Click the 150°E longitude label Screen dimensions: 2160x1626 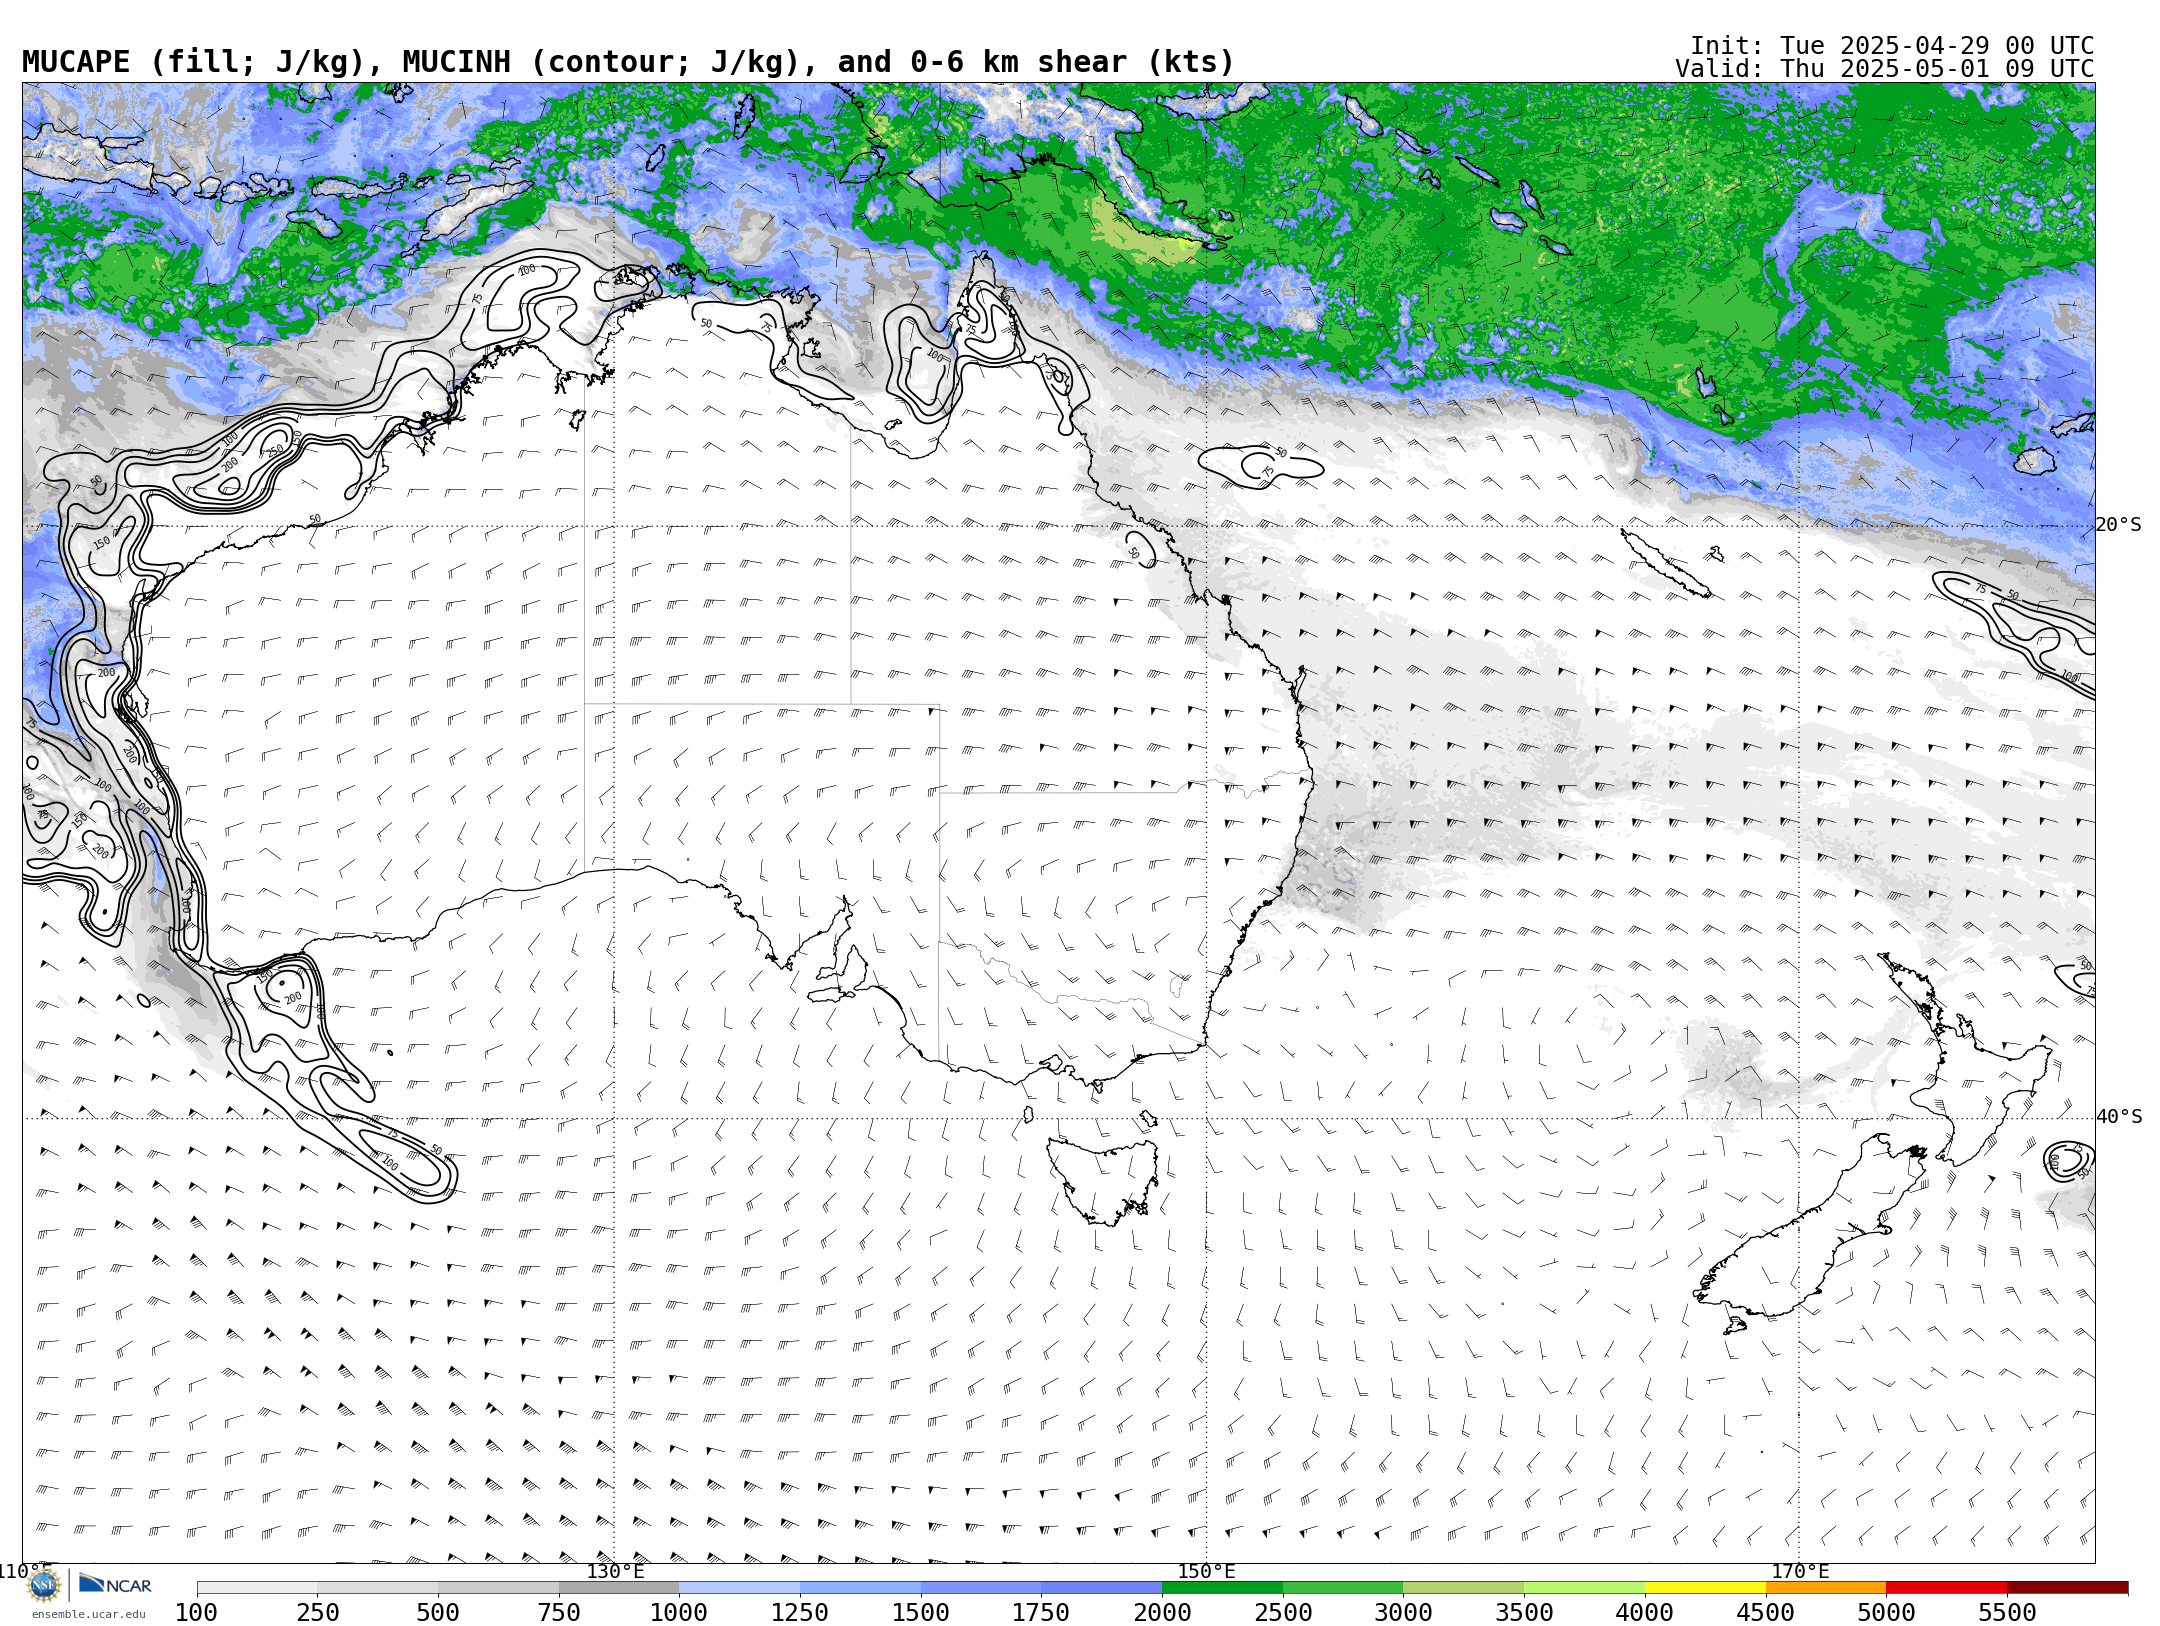click(x=1206, y=1572)
